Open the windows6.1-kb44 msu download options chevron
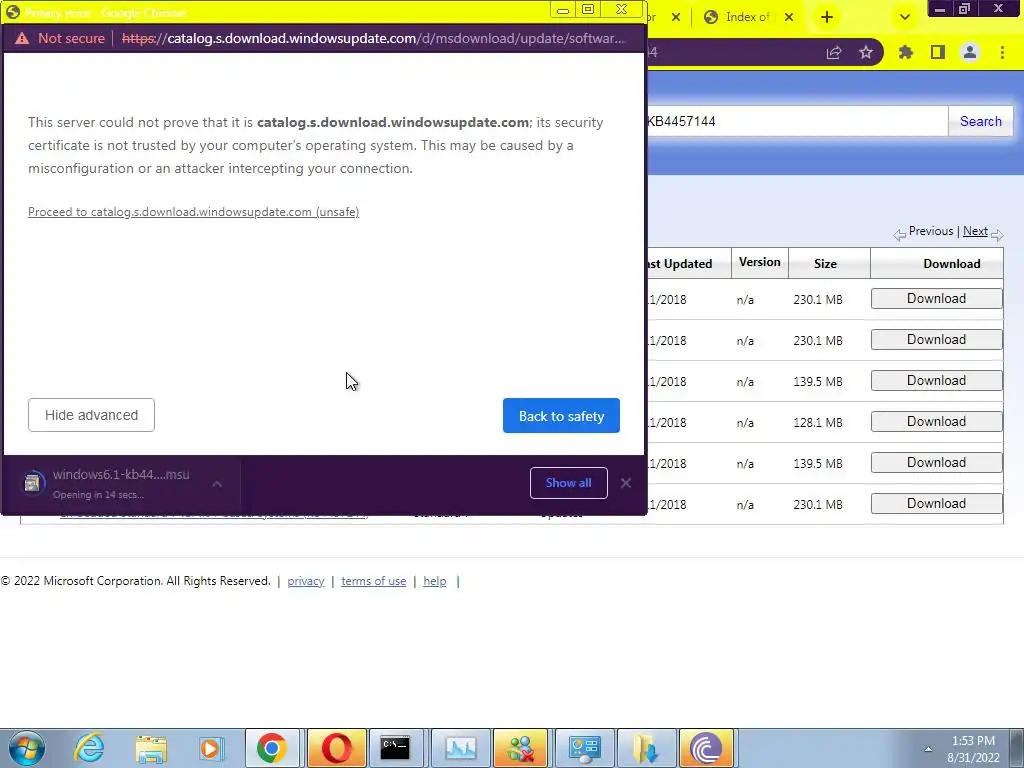This screenshot has height=768, width=1024. pyautogui.click(x=217, y=484)
